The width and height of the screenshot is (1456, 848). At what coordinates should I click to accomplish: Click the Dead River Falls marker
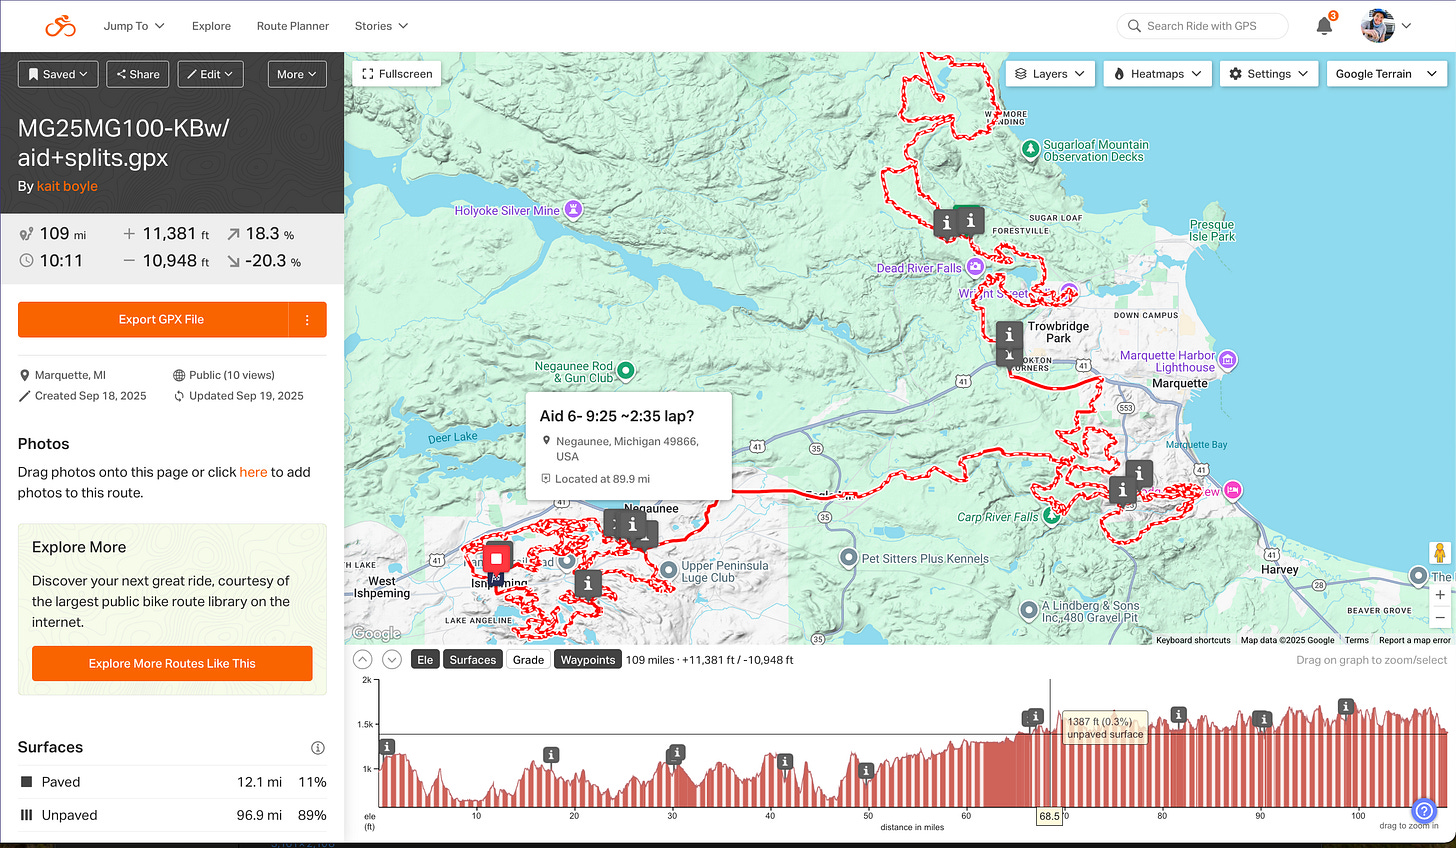[x=974, y=266]
